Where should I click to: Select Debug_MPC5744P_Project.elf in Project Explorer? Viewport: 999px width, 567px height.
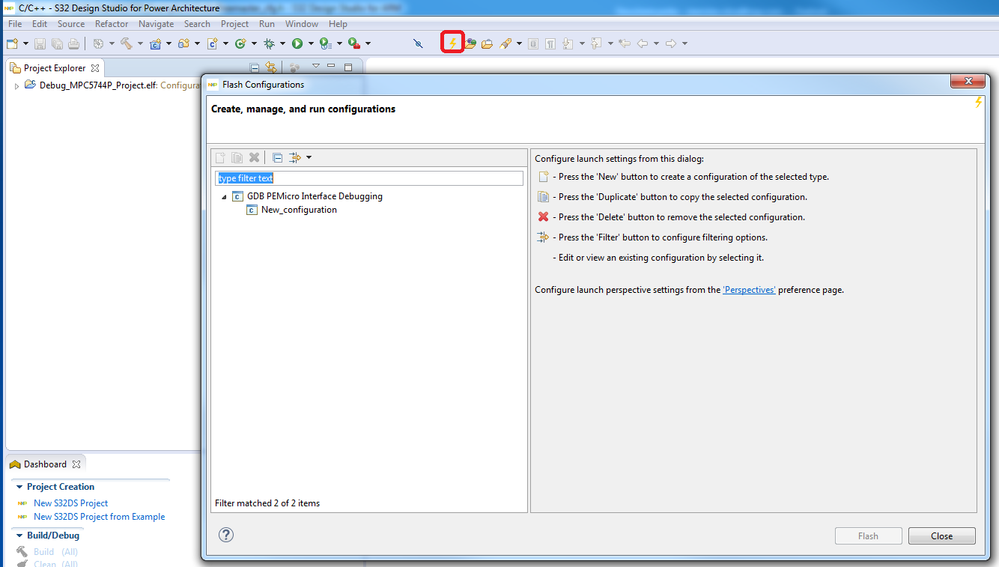pos(98,85)
